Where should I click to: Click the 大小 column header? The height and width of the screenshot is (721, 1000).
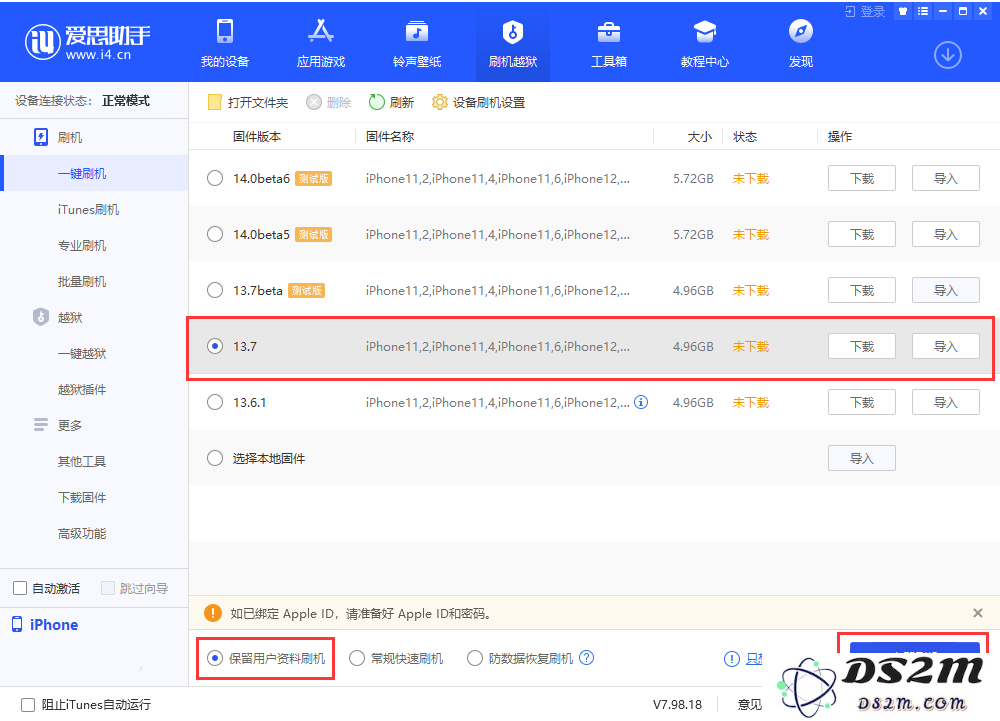[700, 136]
